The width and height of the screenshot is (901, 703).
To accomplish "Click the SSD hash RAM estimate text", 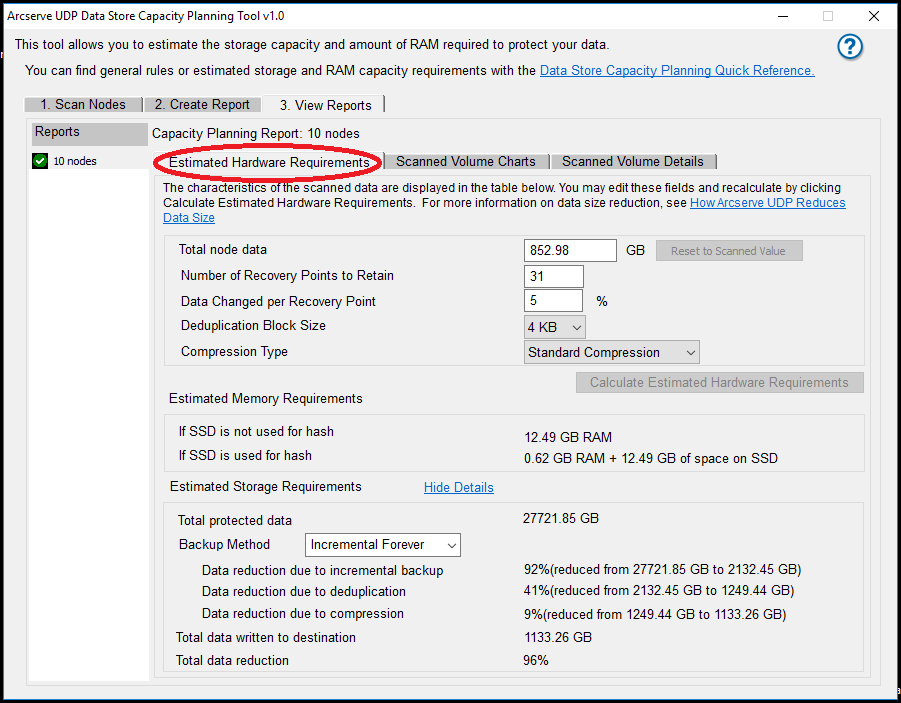I will pos(650,459).
